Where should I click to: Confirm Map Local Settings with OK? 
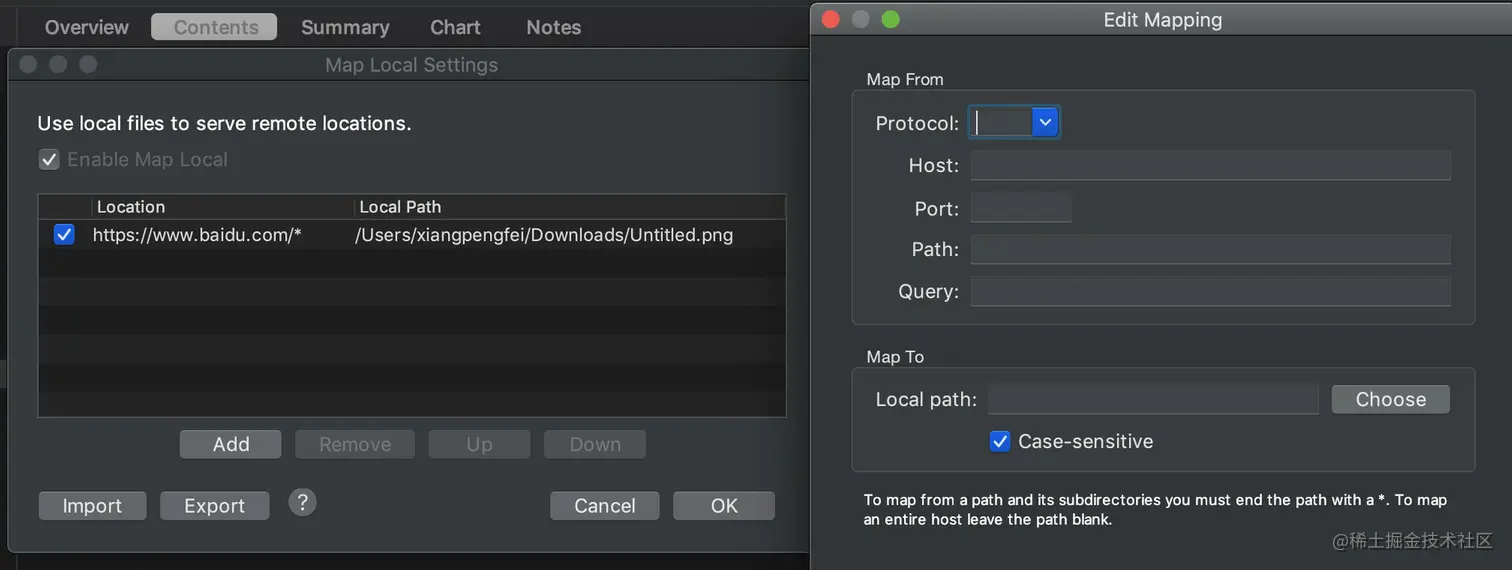[723, 506]
